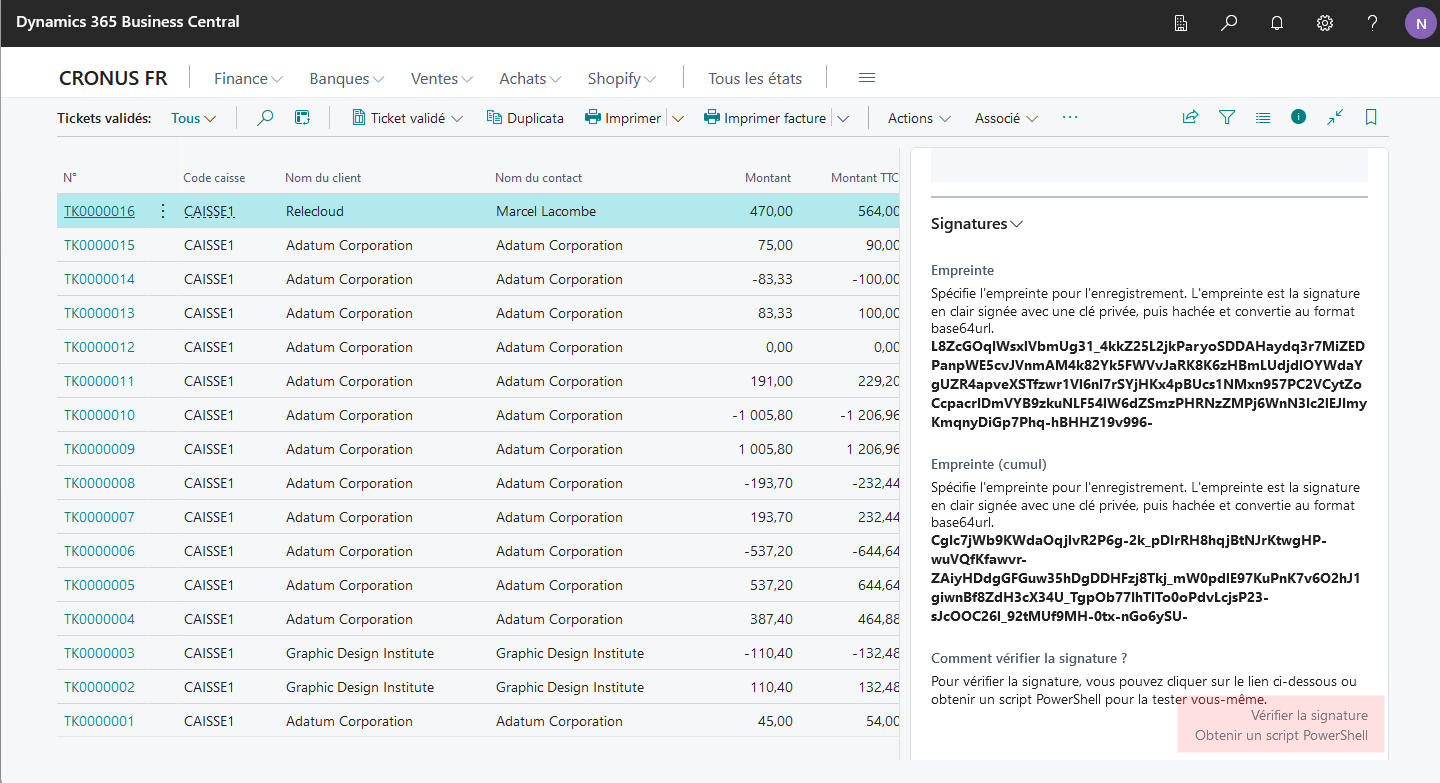Search the list with the magnifier icon
Screen dimensions: 1440x783
click(x=265, y=118)
